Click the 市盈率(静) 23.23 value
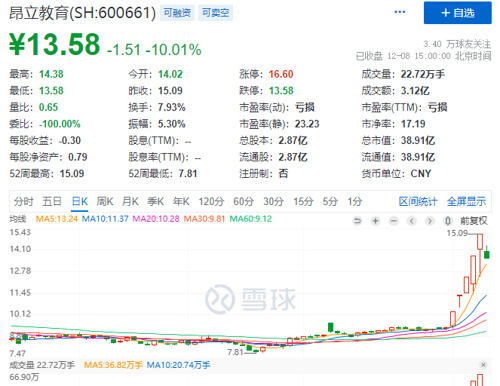This screenshot has width=500, height=386. [x=307, y=124]
